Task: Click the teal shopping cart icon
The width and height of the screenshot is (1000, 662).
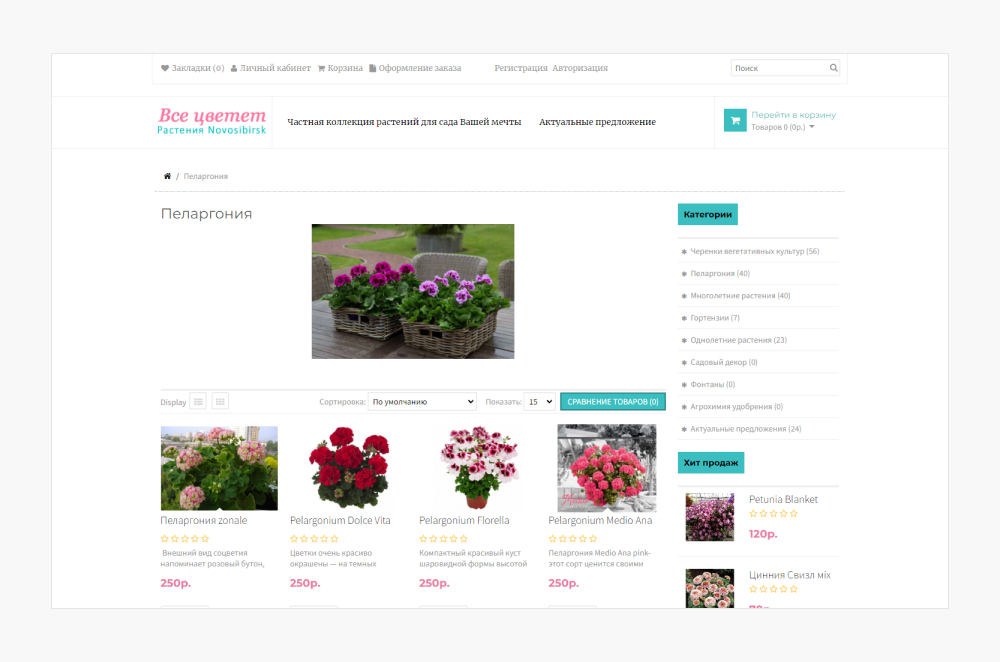Action: click(735, 120)
